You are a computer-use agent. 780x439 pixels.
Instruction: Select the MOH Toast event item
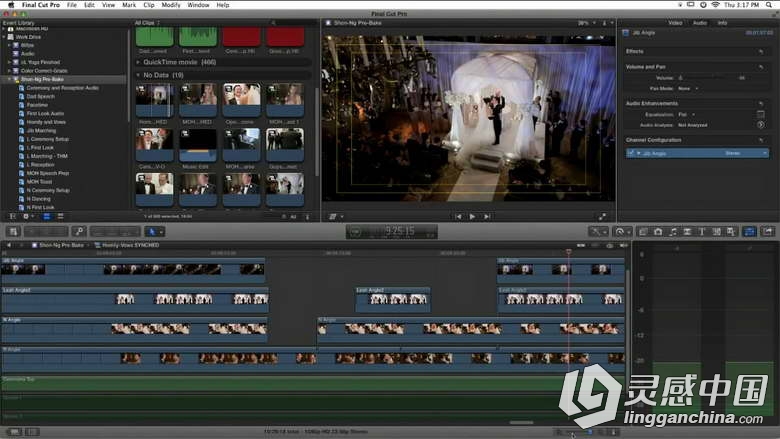coord(39,181)
